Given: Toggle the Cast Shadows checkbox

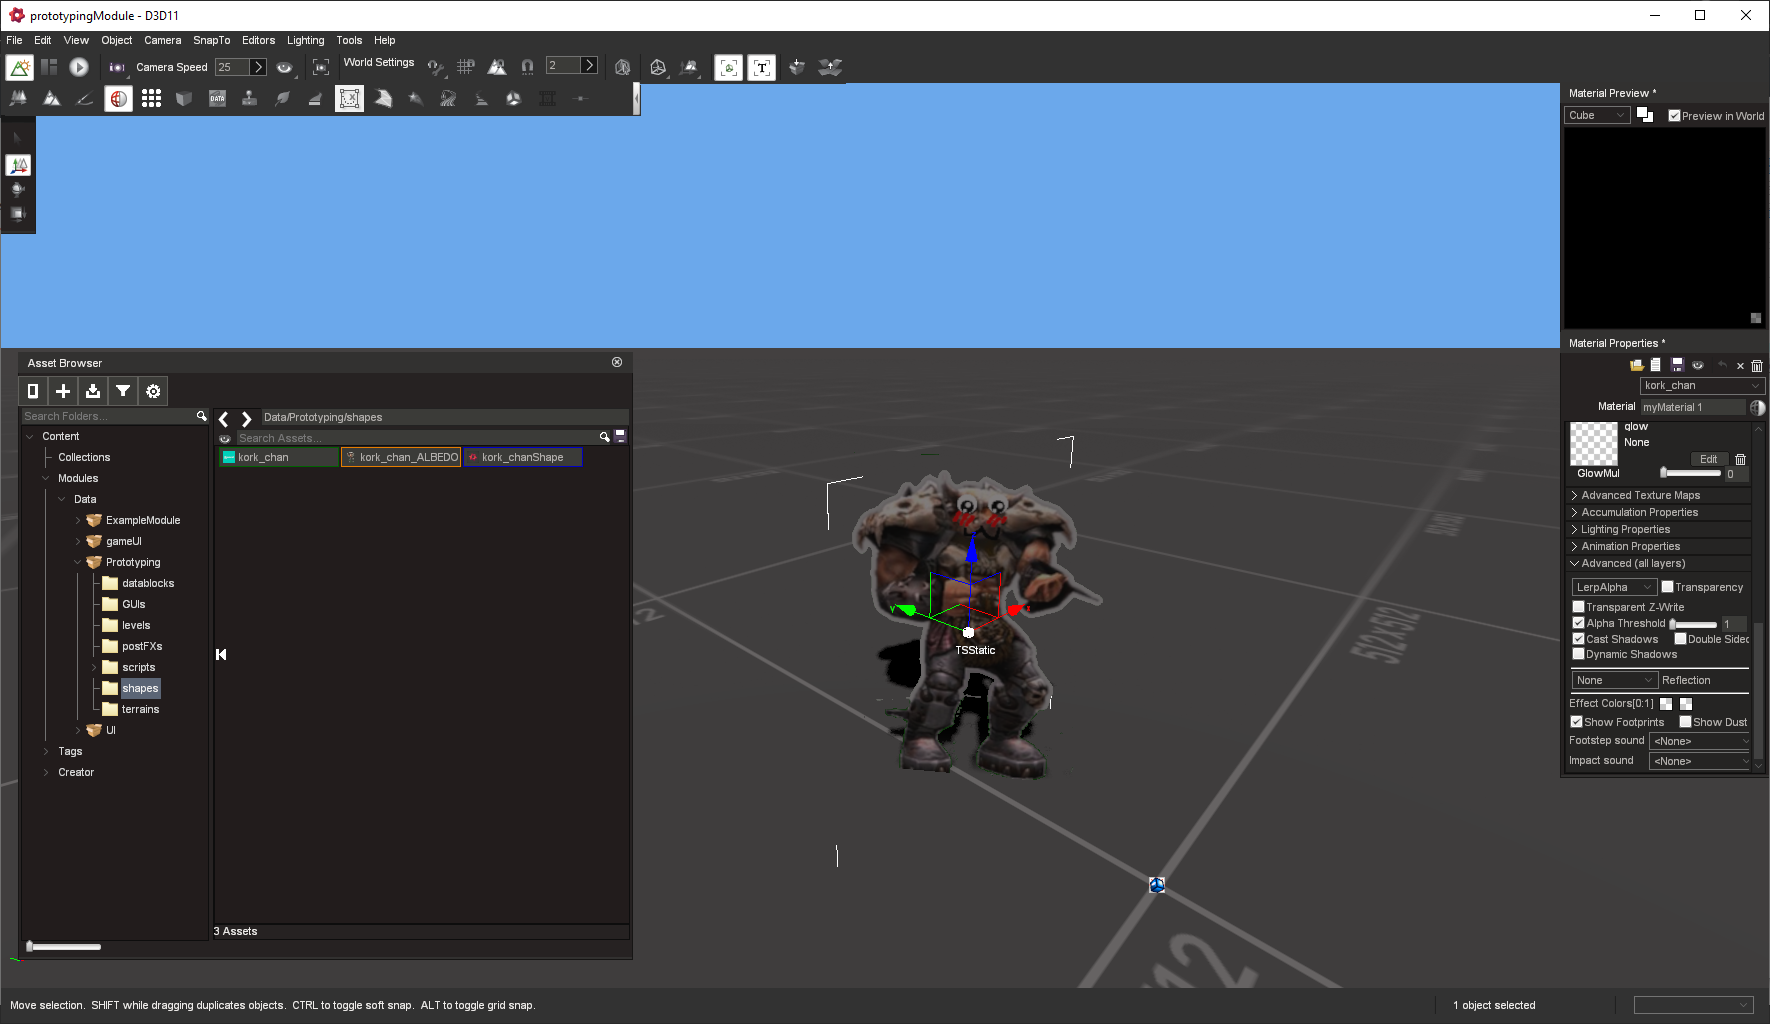Looking at the screenshot, I should click(x=1578, y=639).
